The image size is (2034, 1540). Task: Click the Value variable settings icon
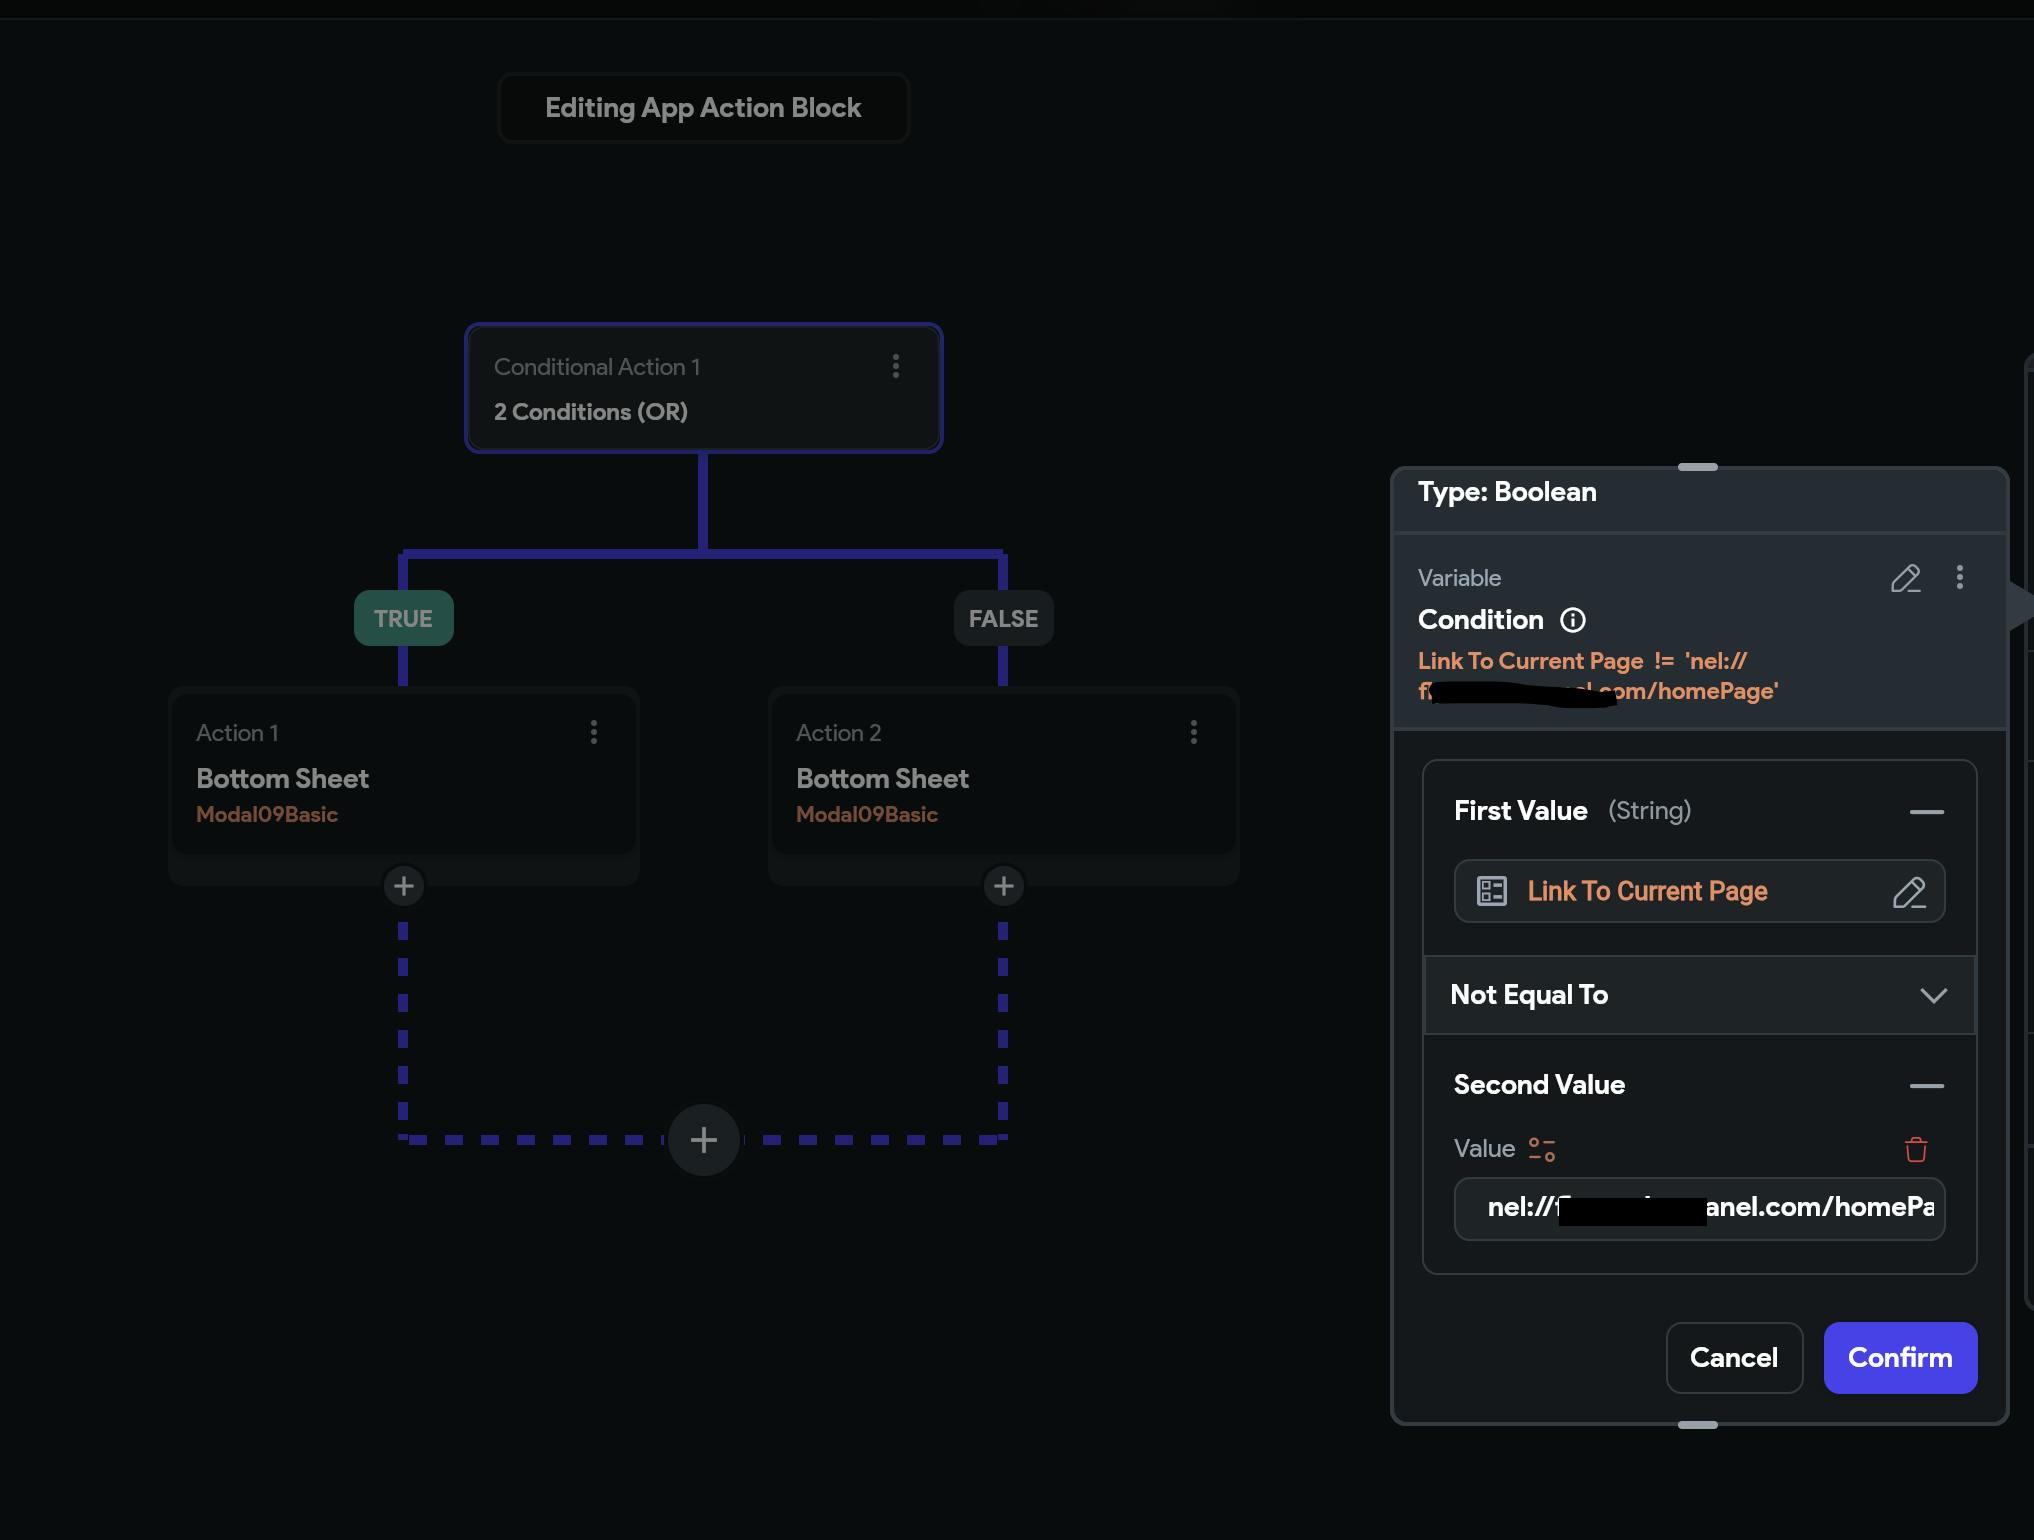tap(1542, 1149)
